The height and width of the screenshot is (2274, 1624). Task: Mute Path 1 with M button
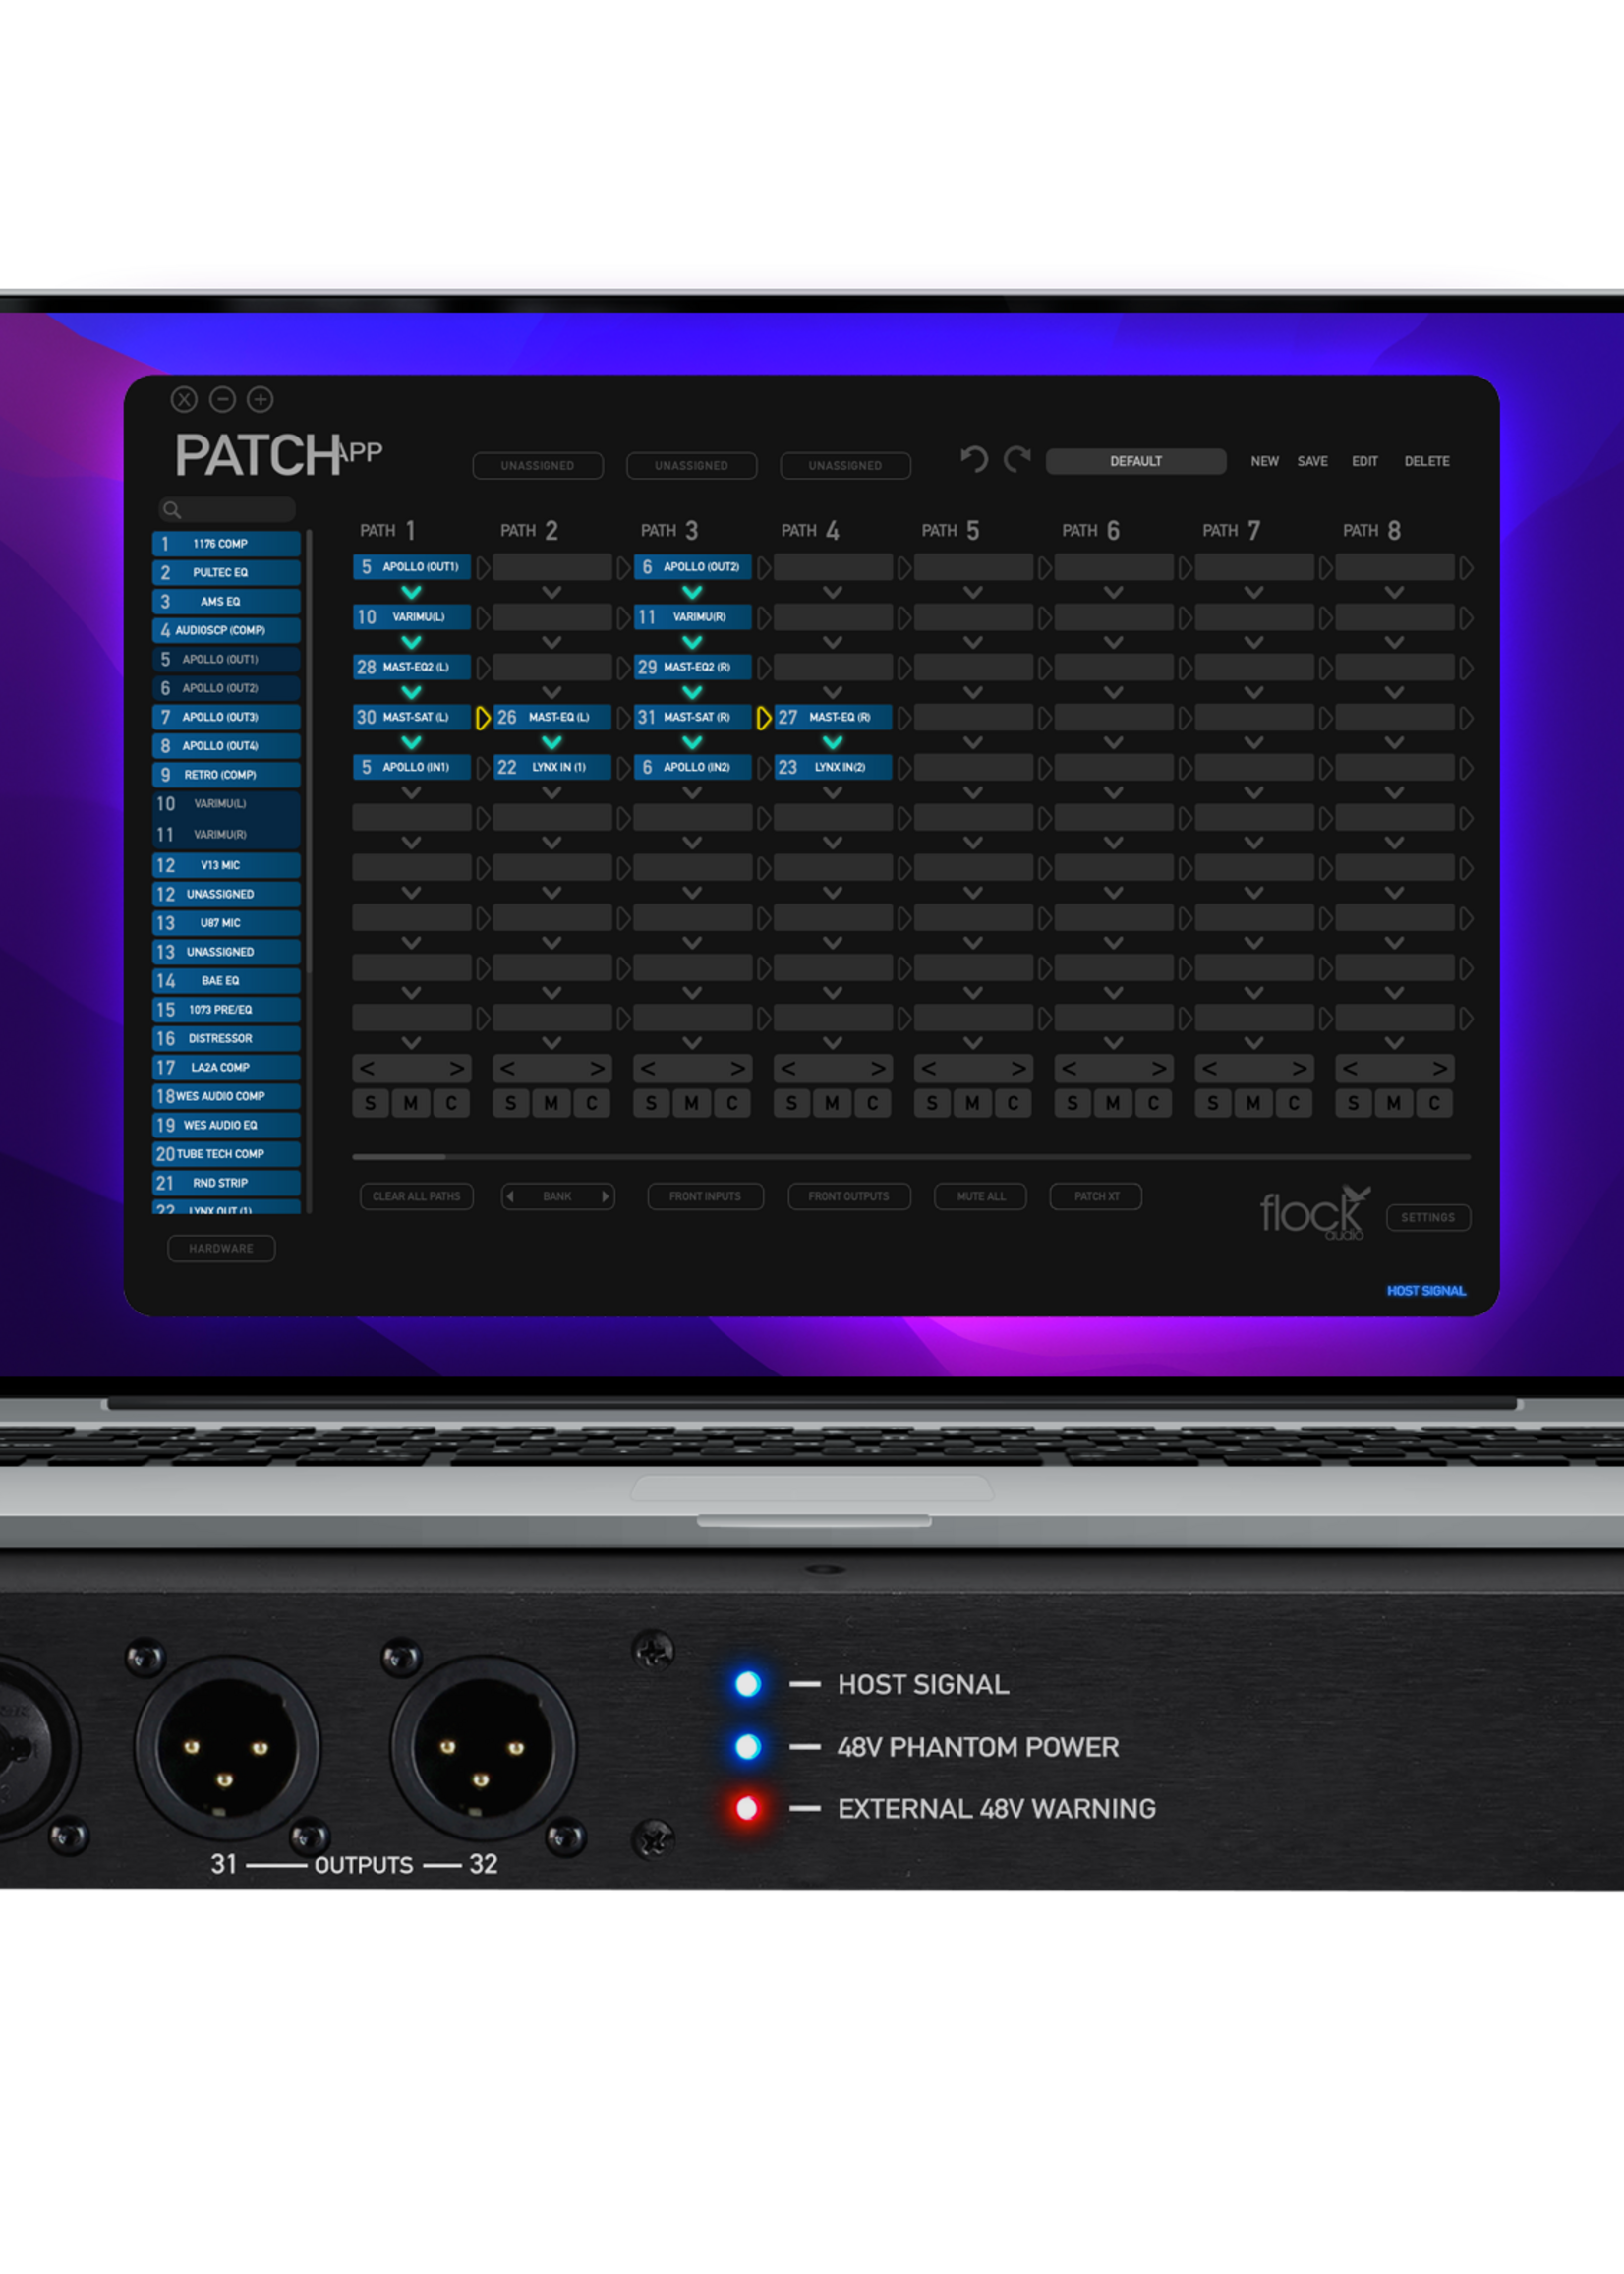pyautogui.click(x=411, y=1103)
